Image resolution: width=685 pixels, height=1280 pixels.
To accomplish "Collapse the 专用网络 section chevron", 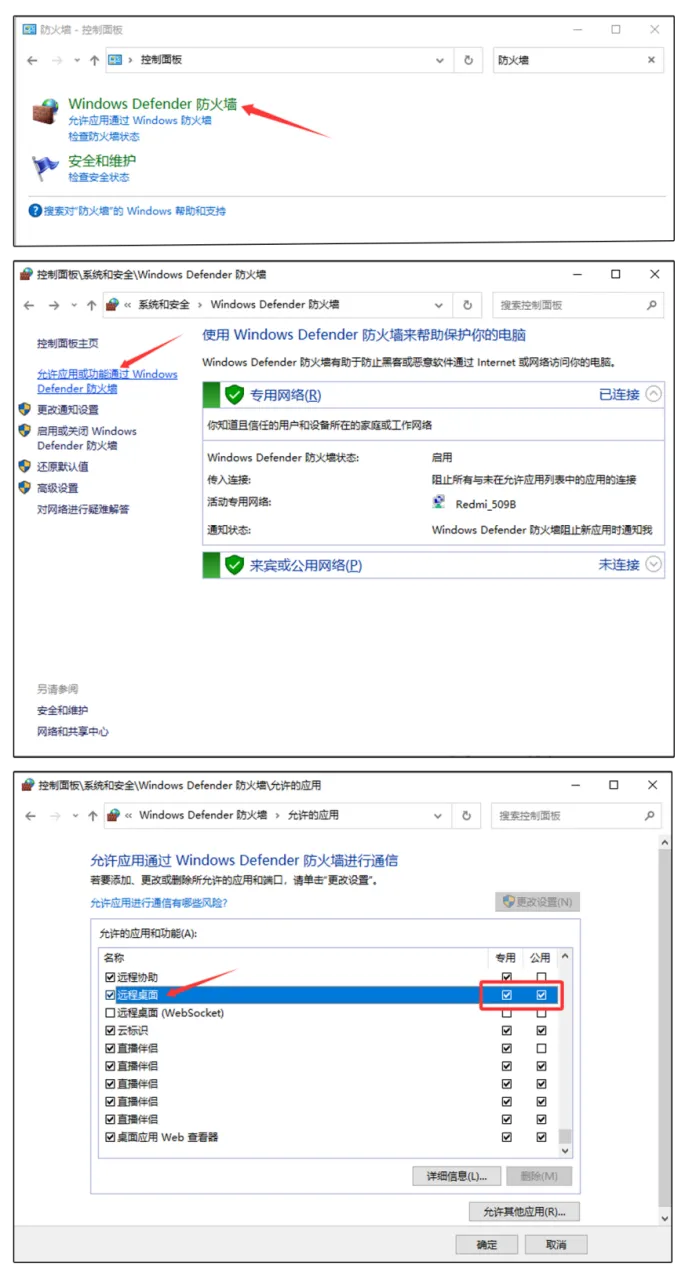I will [654, 394].
